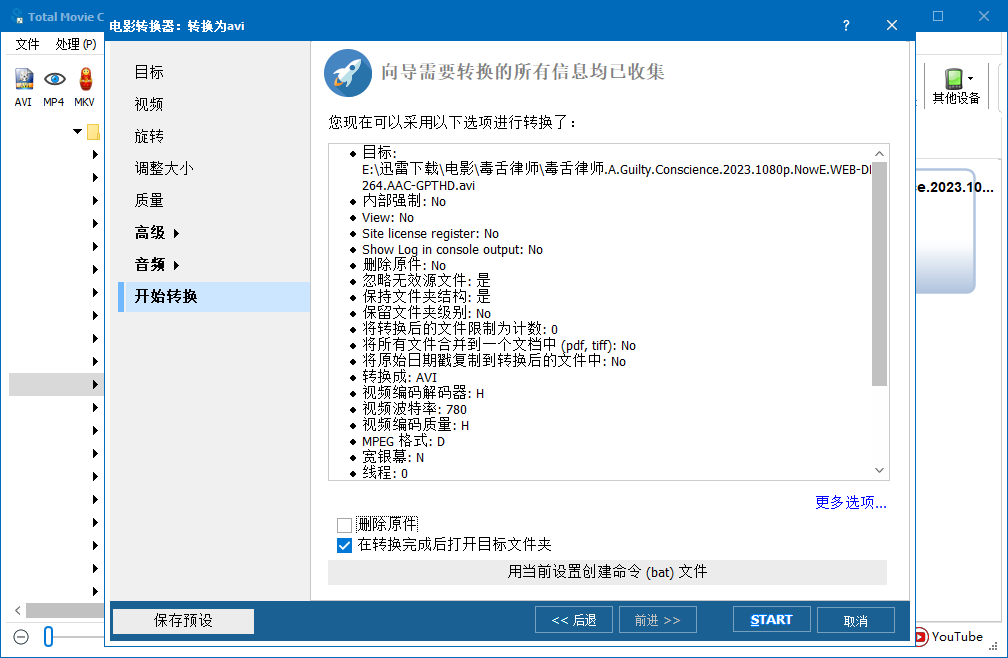The image size is (1008, 658).
Task: Click the rocket wizard header icon
Action: click(347, 73)
